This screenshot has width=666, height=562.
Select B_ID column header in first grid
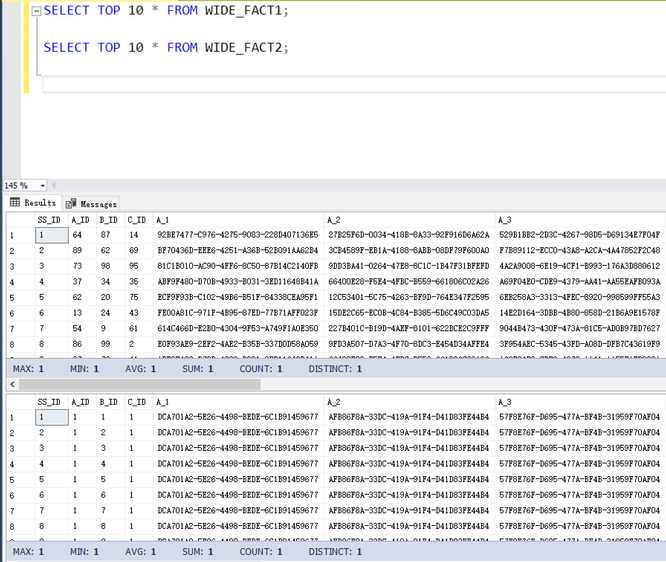(x=110, y=220)
